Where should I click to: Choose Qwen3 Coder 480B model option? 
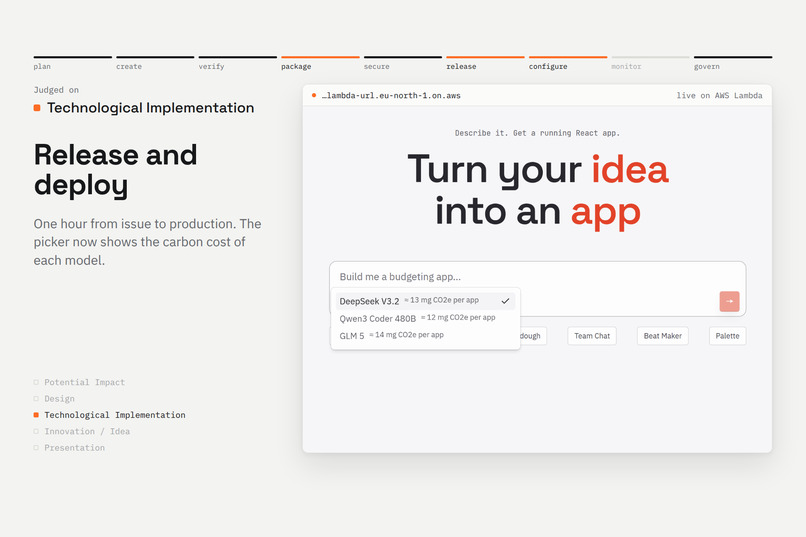click(425, 318)
